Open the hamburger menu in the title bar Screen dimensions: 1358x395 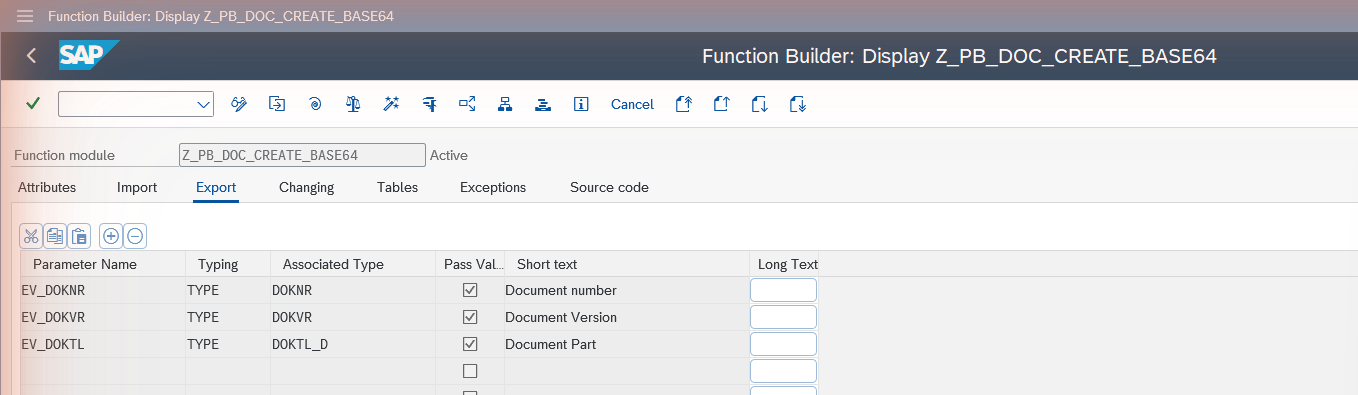pyautogui.click(x=25, y=16)
